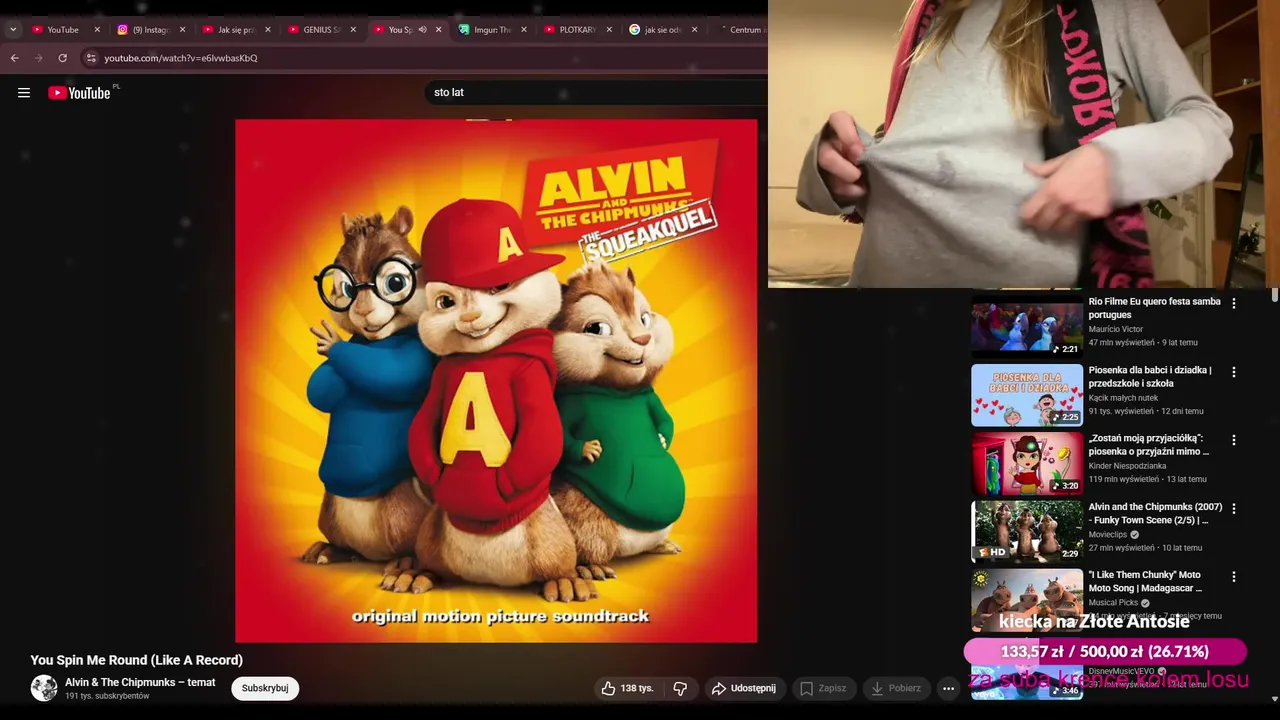1280x720 pixels.
Task: Go to the YouTube home logo
Action: [x=79, y=93]
